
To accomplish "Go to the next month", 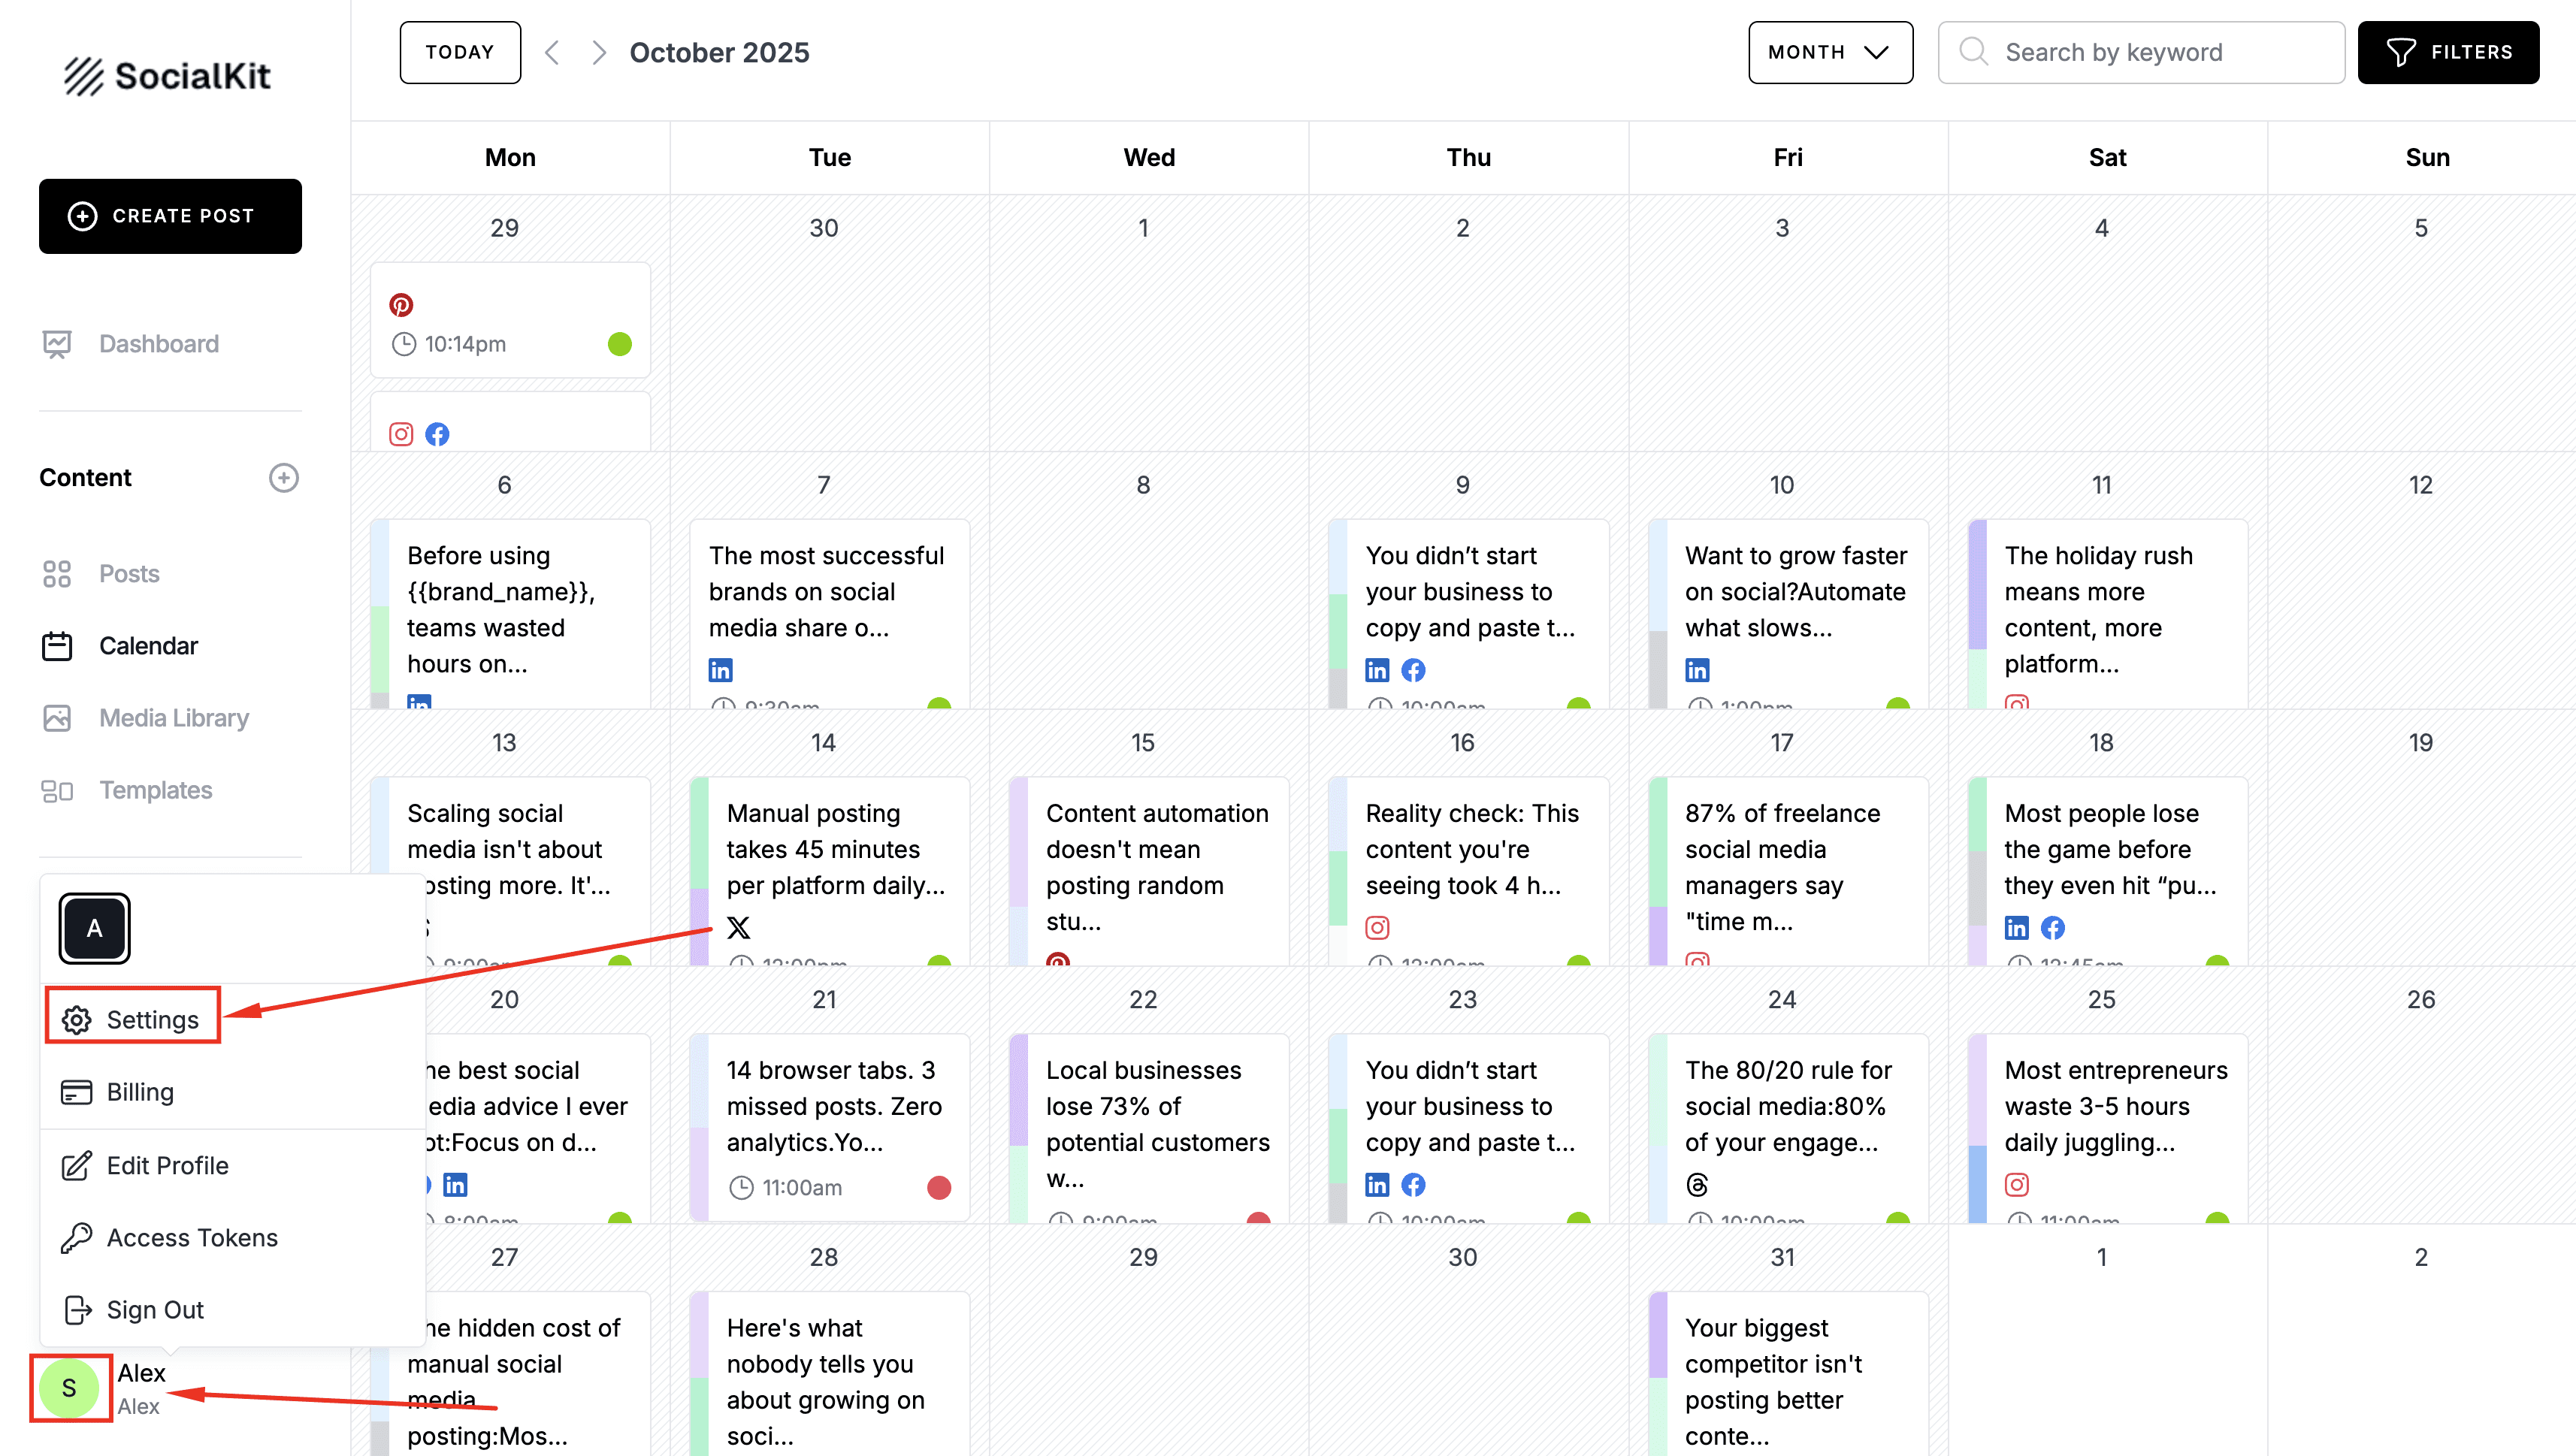I will (x=598, y=52).
